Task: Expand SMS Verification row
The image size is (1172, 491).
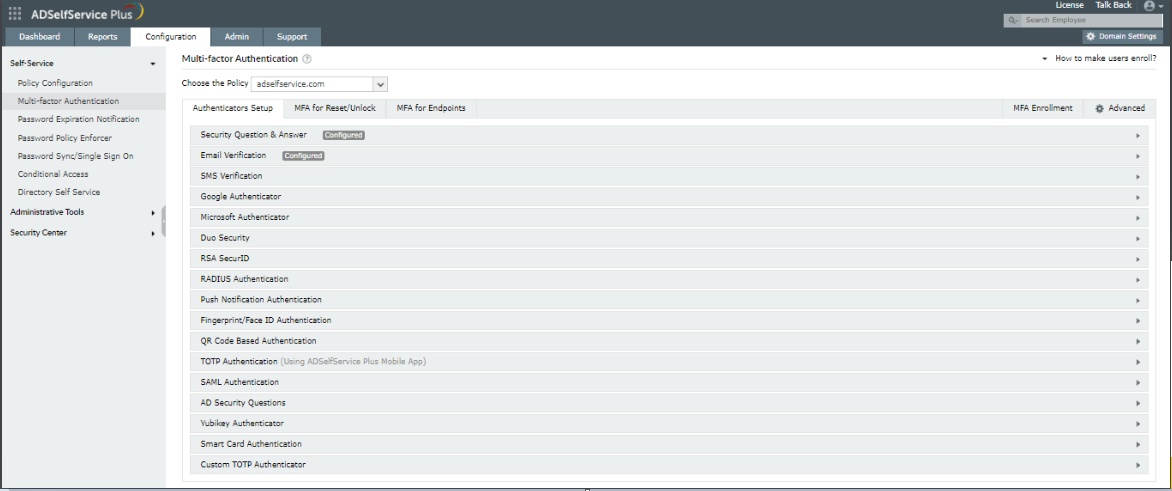Action: tap(670, 176)
